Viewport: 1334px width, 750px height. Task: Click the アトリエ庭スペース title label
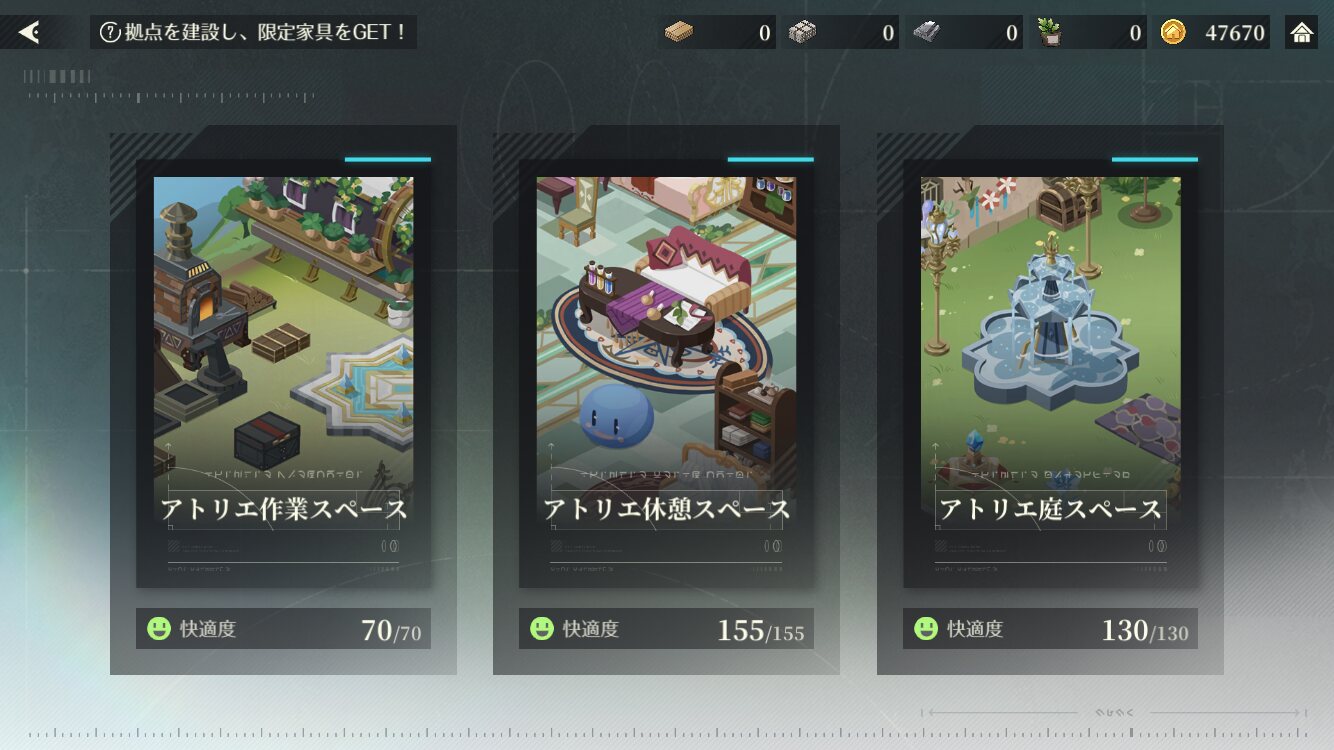(1050, 509)
